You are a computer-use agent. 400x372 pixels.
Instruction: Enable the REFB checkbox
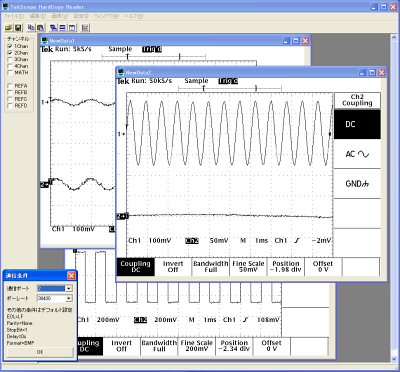(10, 92)
